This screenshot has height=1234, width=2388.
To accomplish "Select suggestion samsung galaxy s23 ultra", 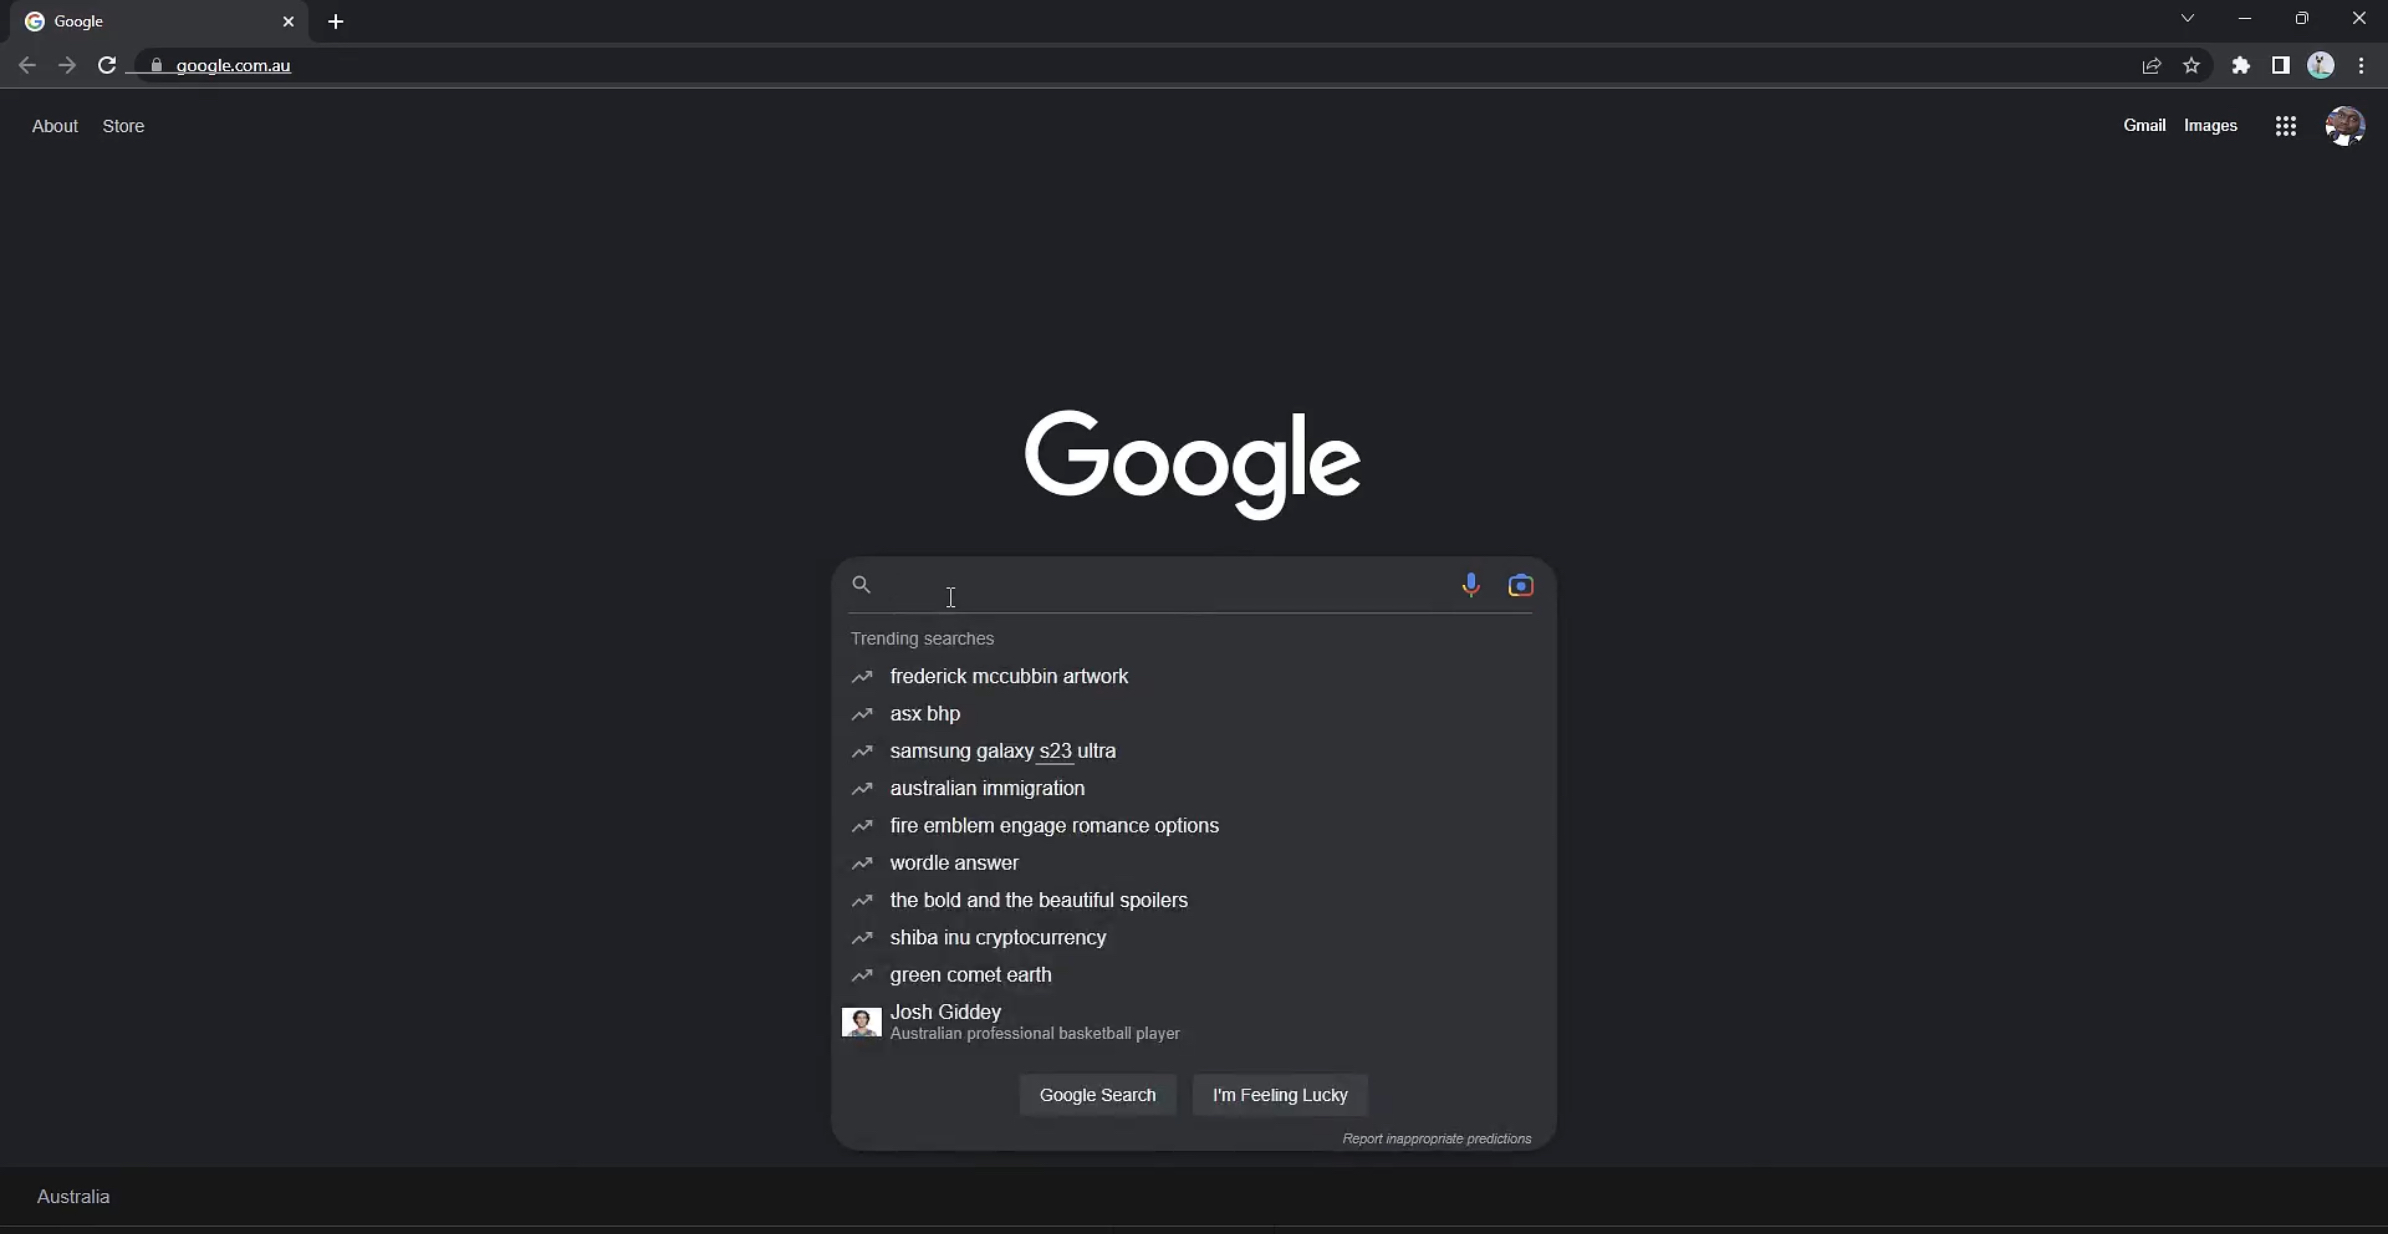I will click(x=1193, y=751).
